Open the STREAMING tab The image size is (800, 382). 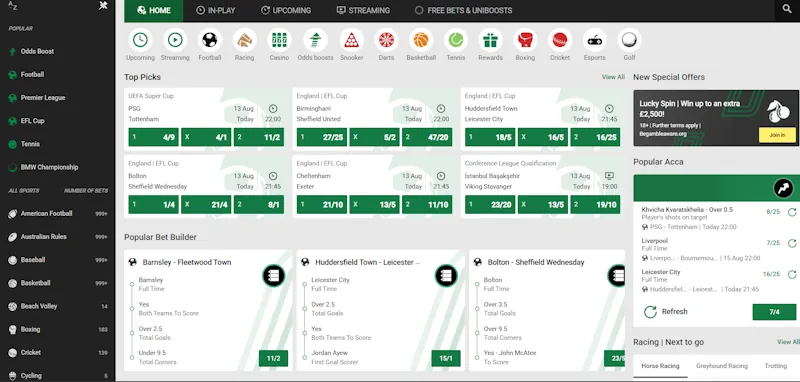coord(363,11)
